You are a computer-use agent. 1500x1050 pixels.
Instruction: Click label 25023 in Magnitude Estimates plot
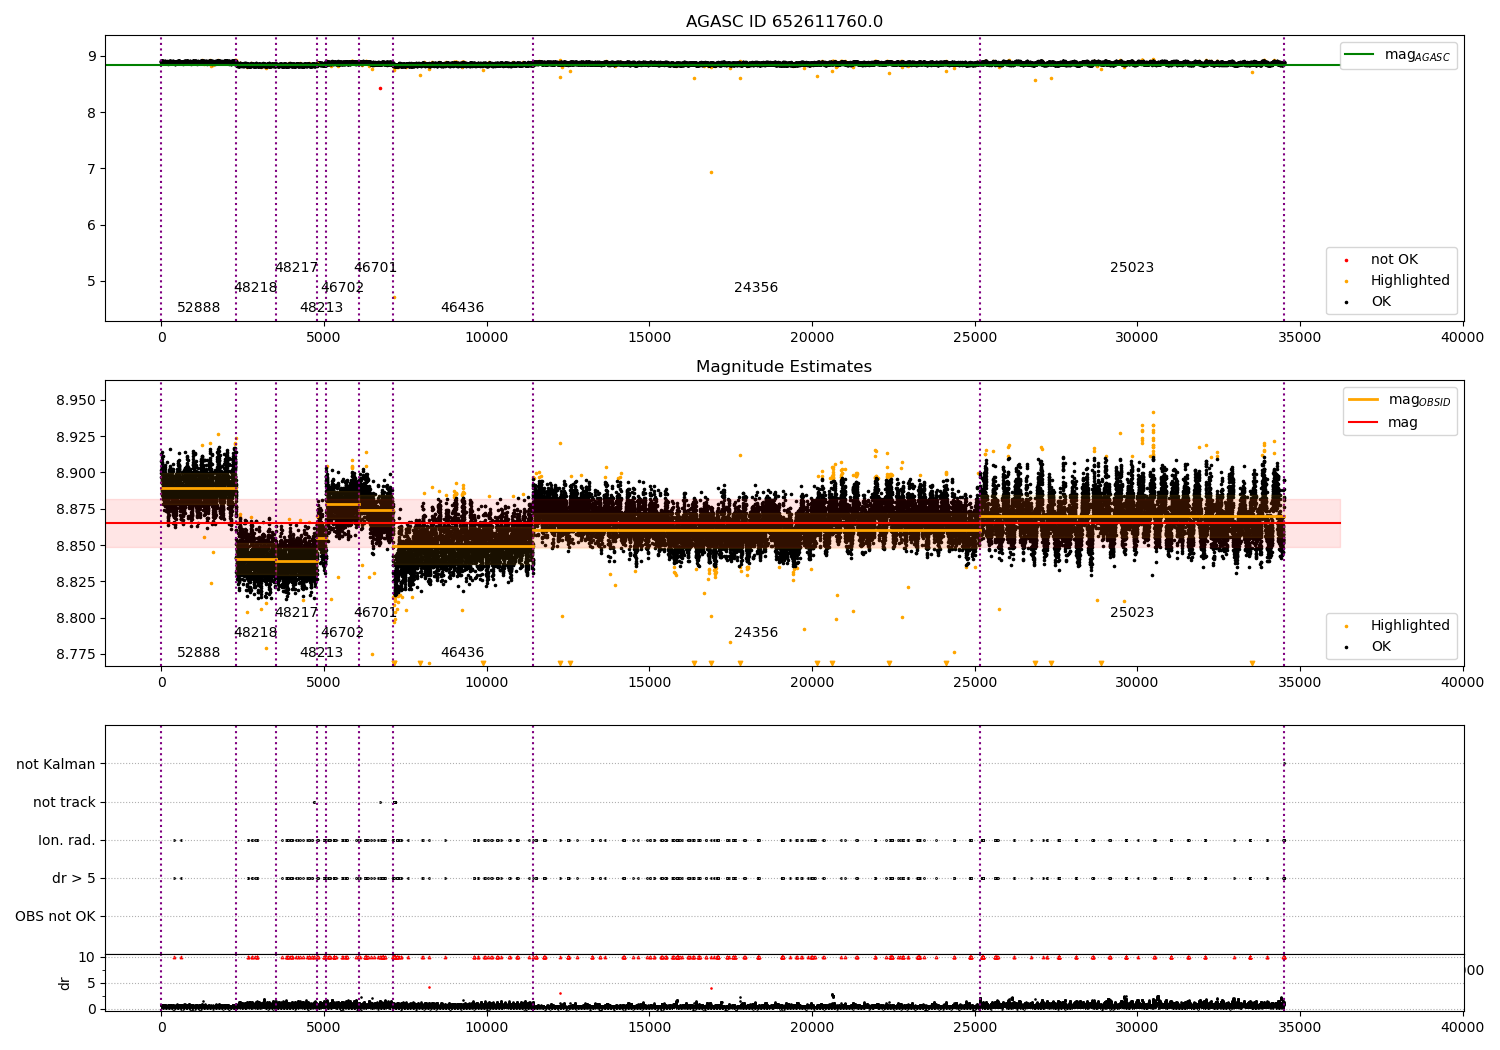(1132, 613)
